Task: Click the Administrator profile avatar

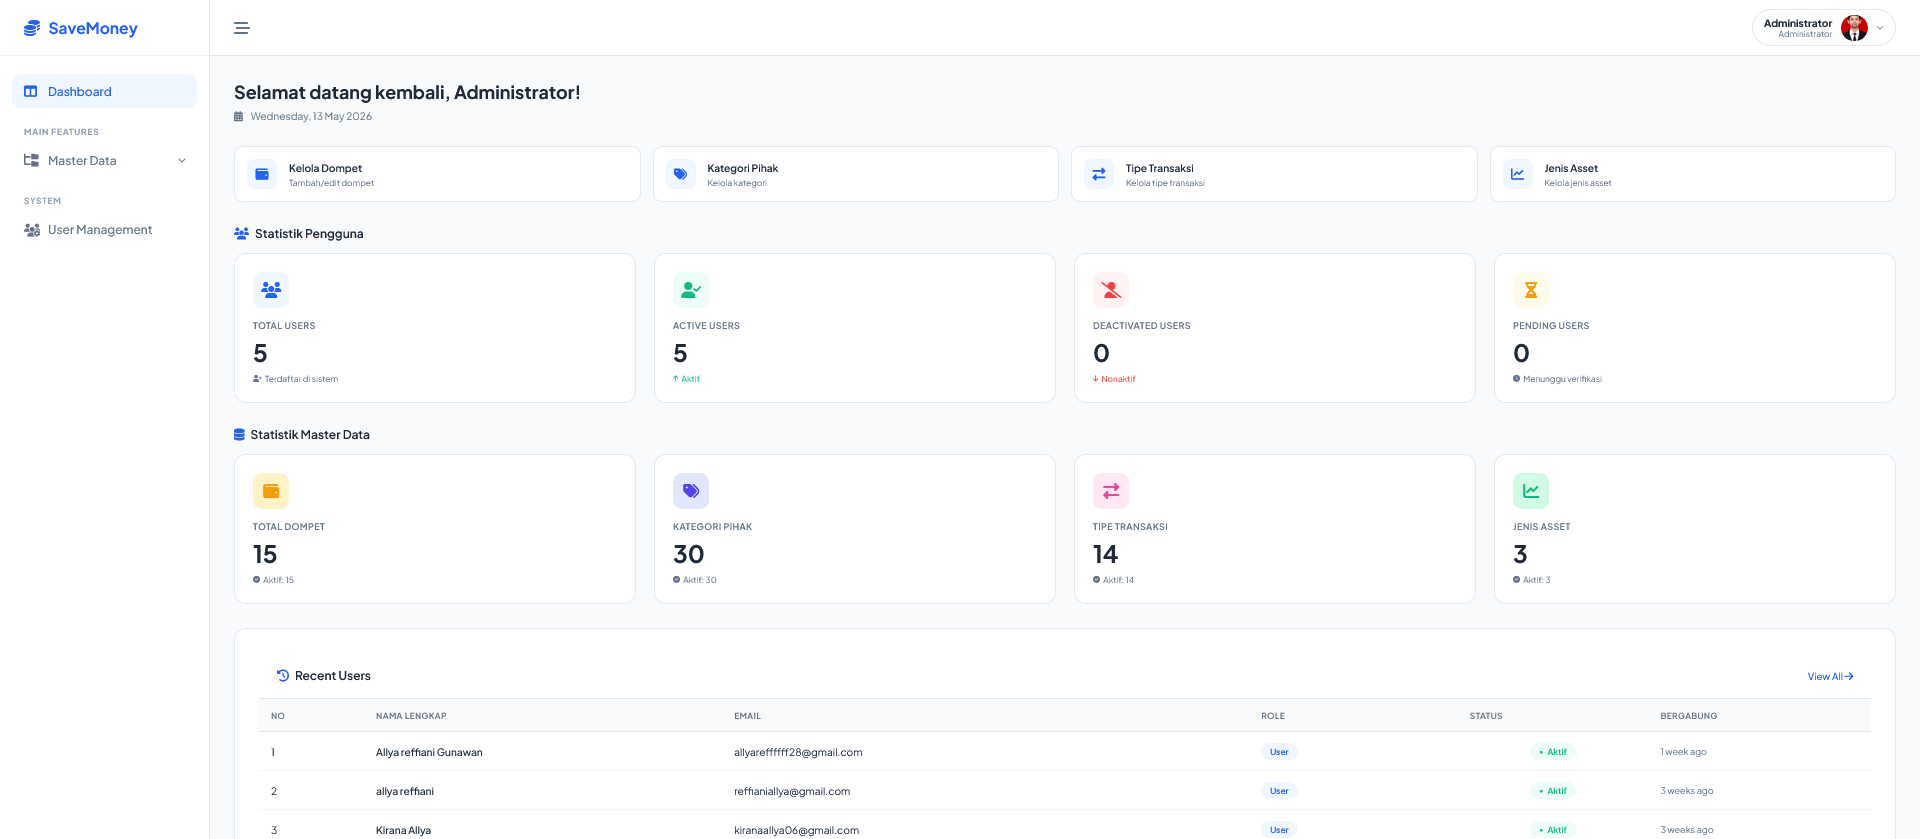Action: [x=1854, y=28]
